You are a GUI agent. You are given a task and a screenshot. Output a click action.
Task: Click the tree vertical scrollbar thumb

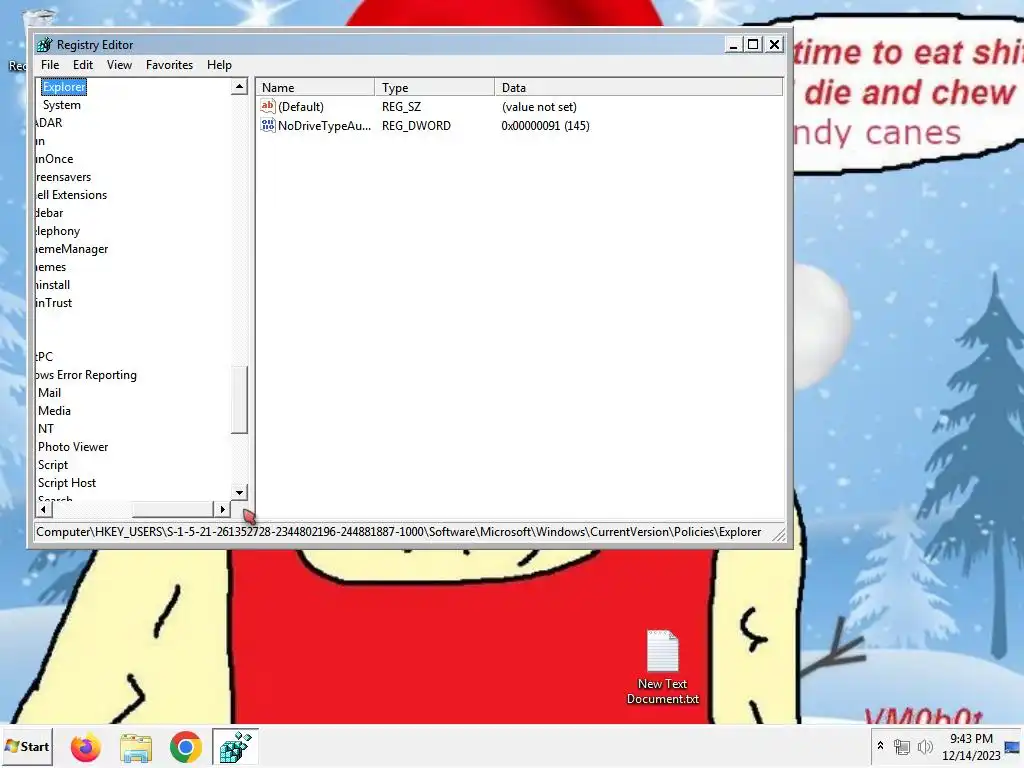[x=240, y=399]
